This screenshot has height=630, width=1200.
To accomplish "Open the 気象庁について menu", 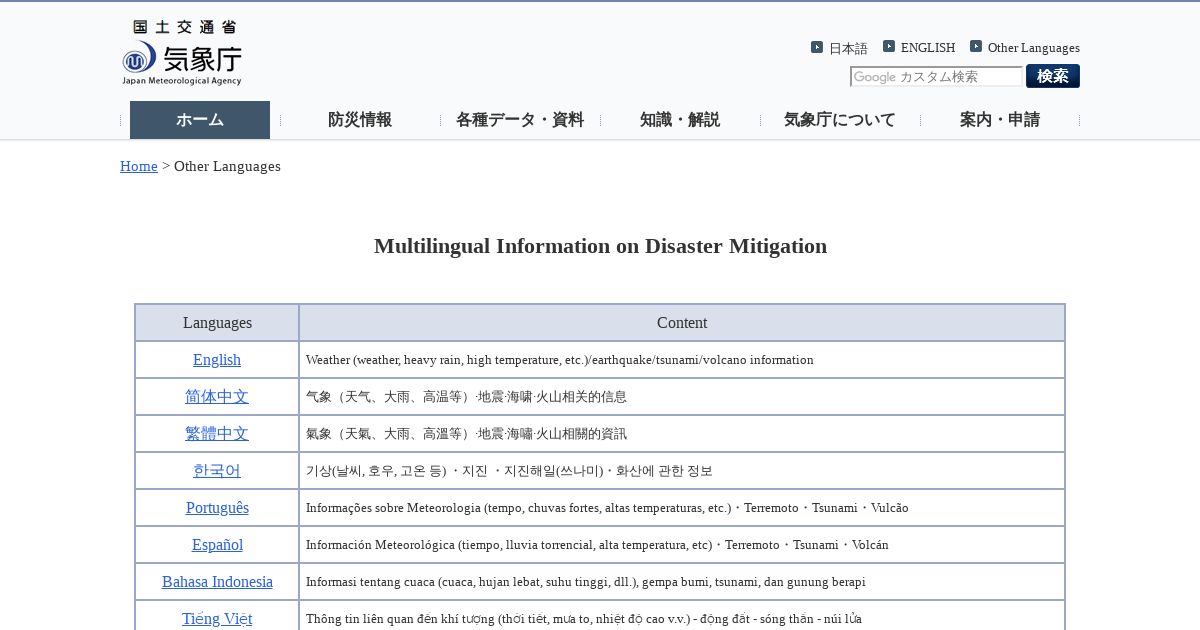I will point(840,120).
